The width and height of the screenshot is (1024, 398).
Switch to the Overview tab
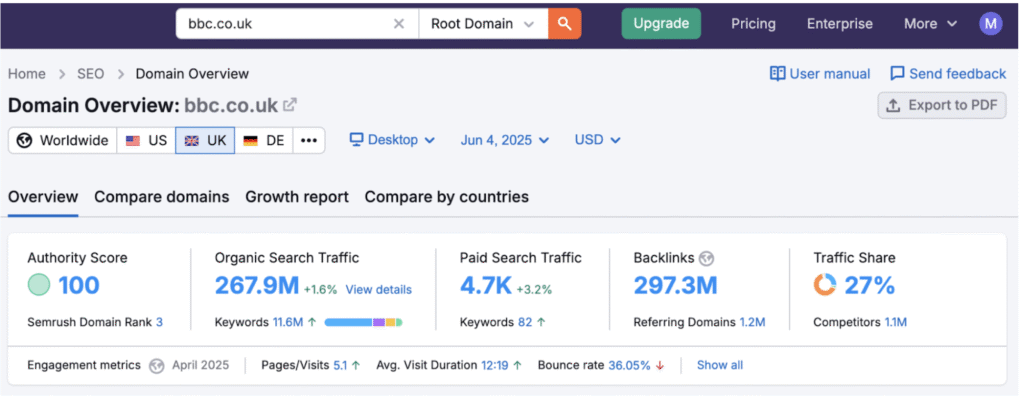pyautogui.click(x=43, y=197)
